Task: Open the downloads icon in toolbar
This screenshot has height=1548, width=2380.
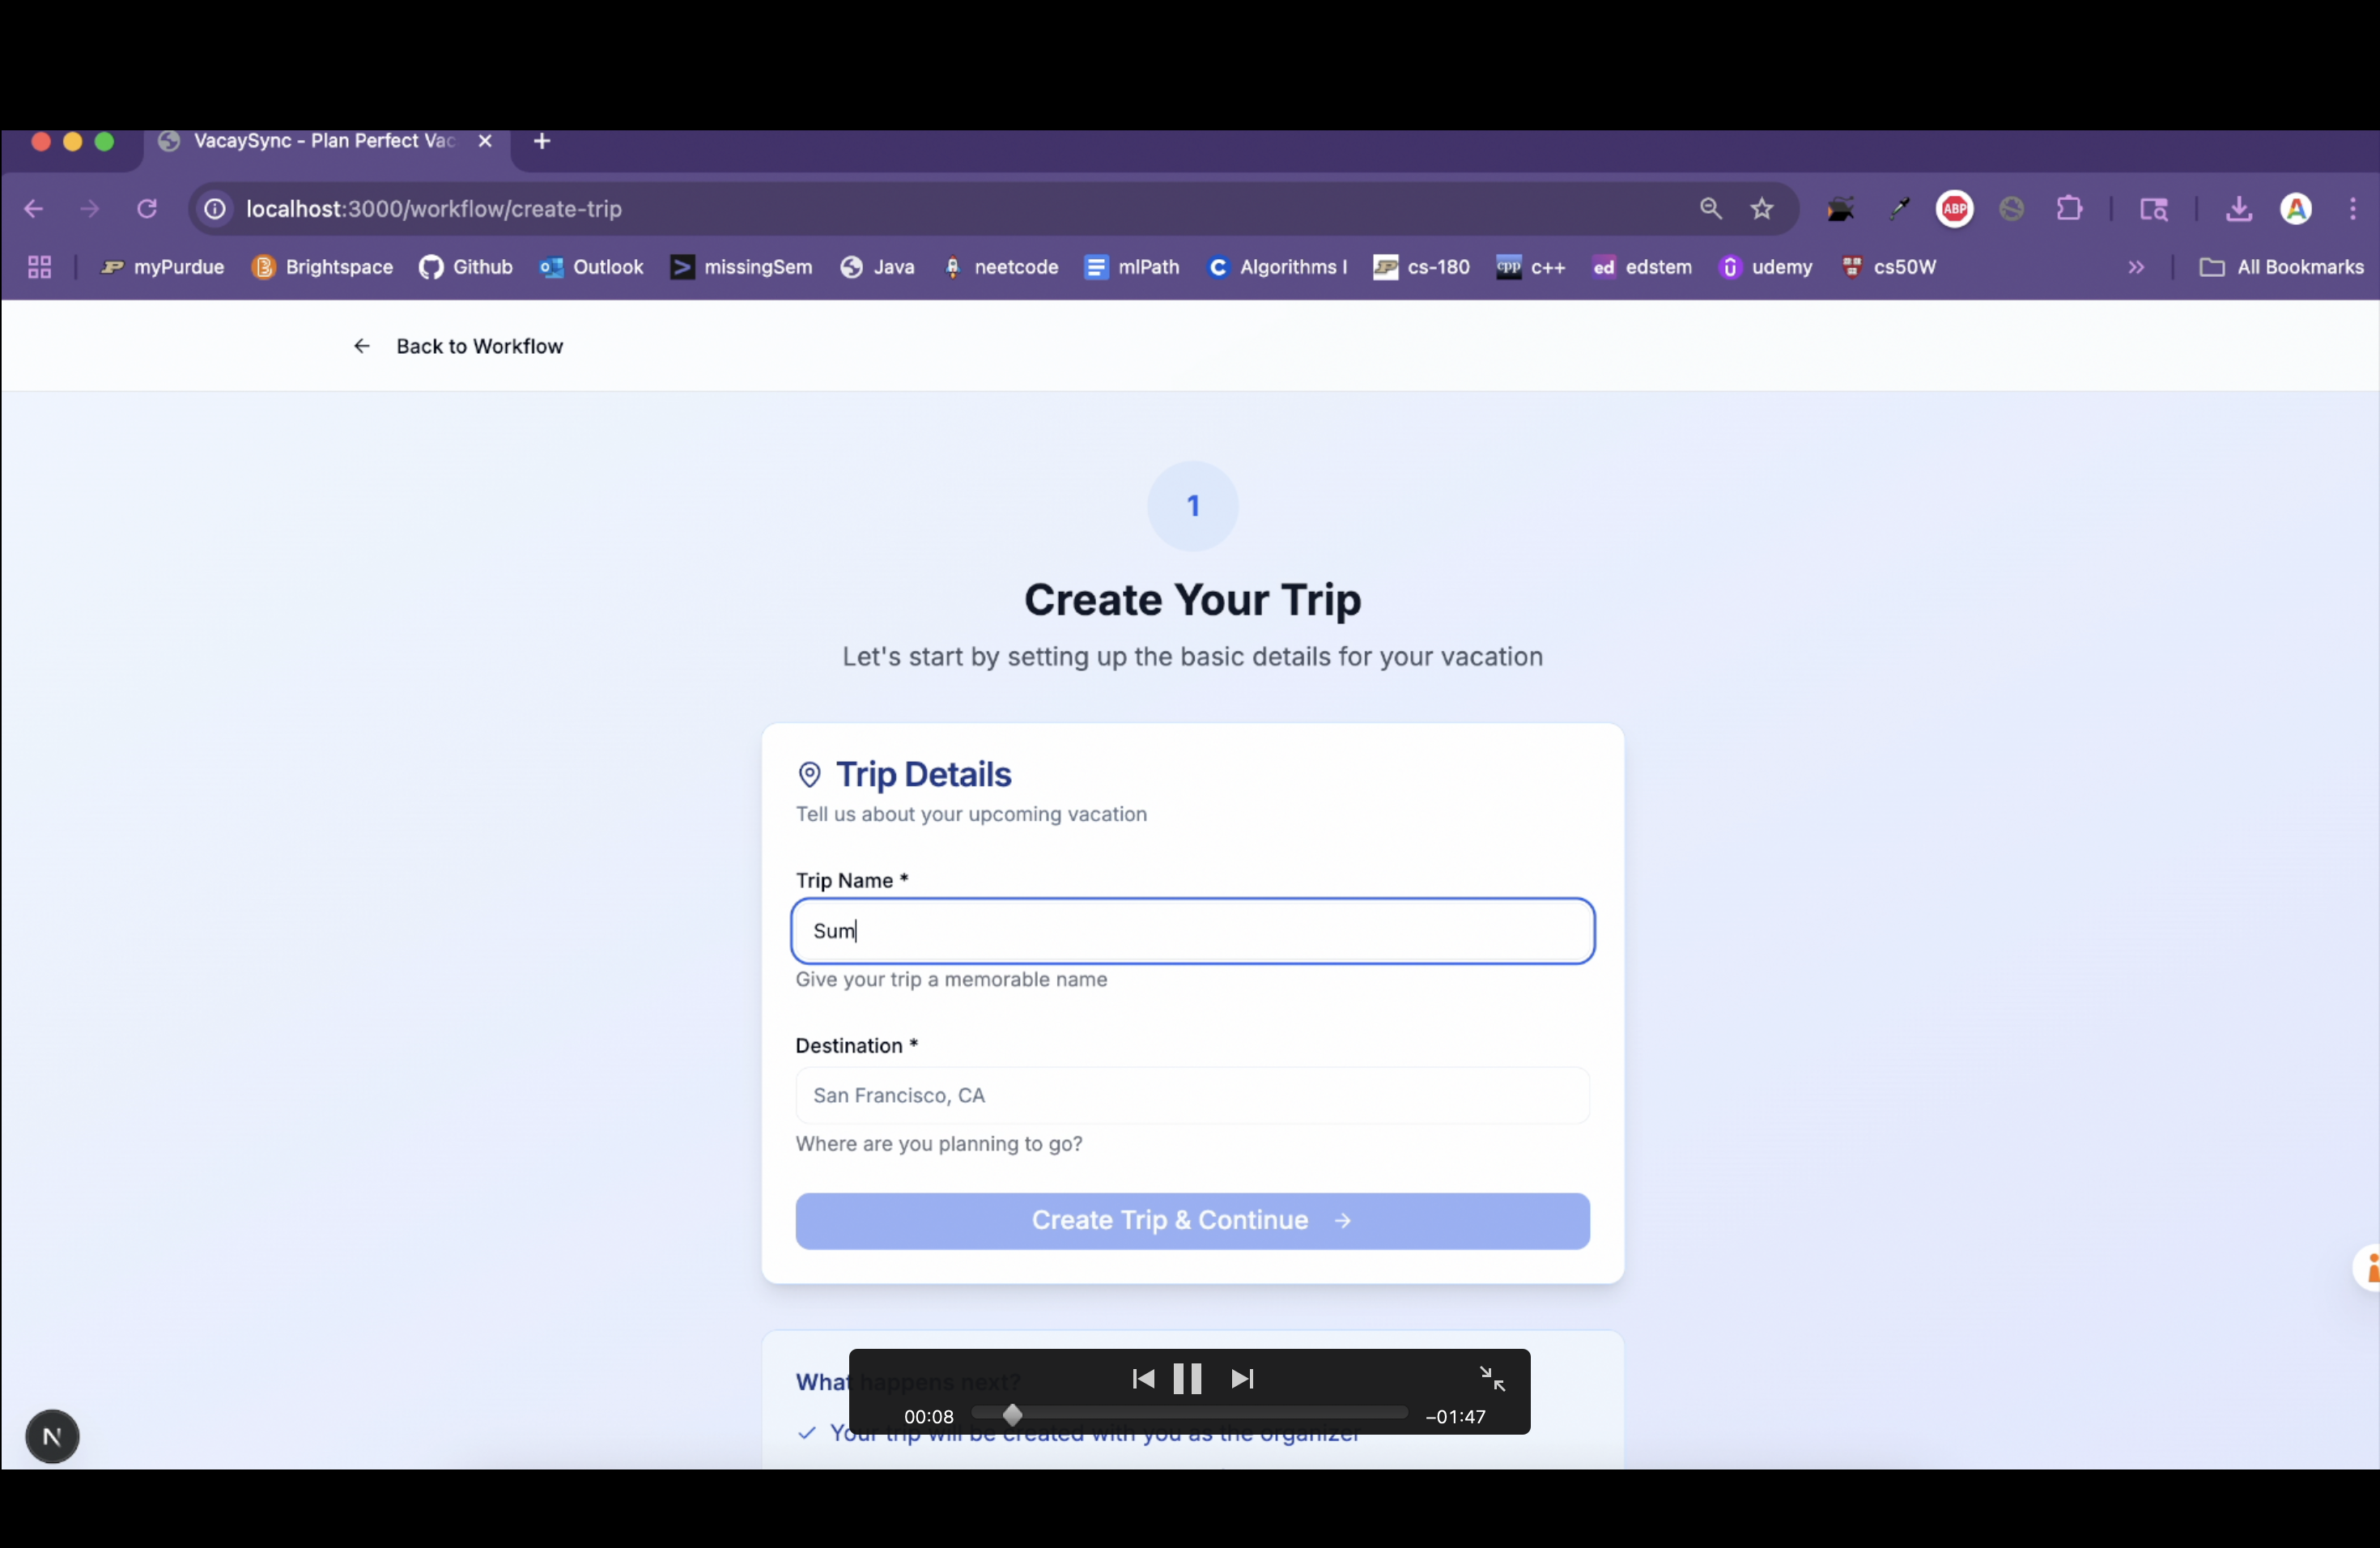Action: click(x=2238, y=209)
